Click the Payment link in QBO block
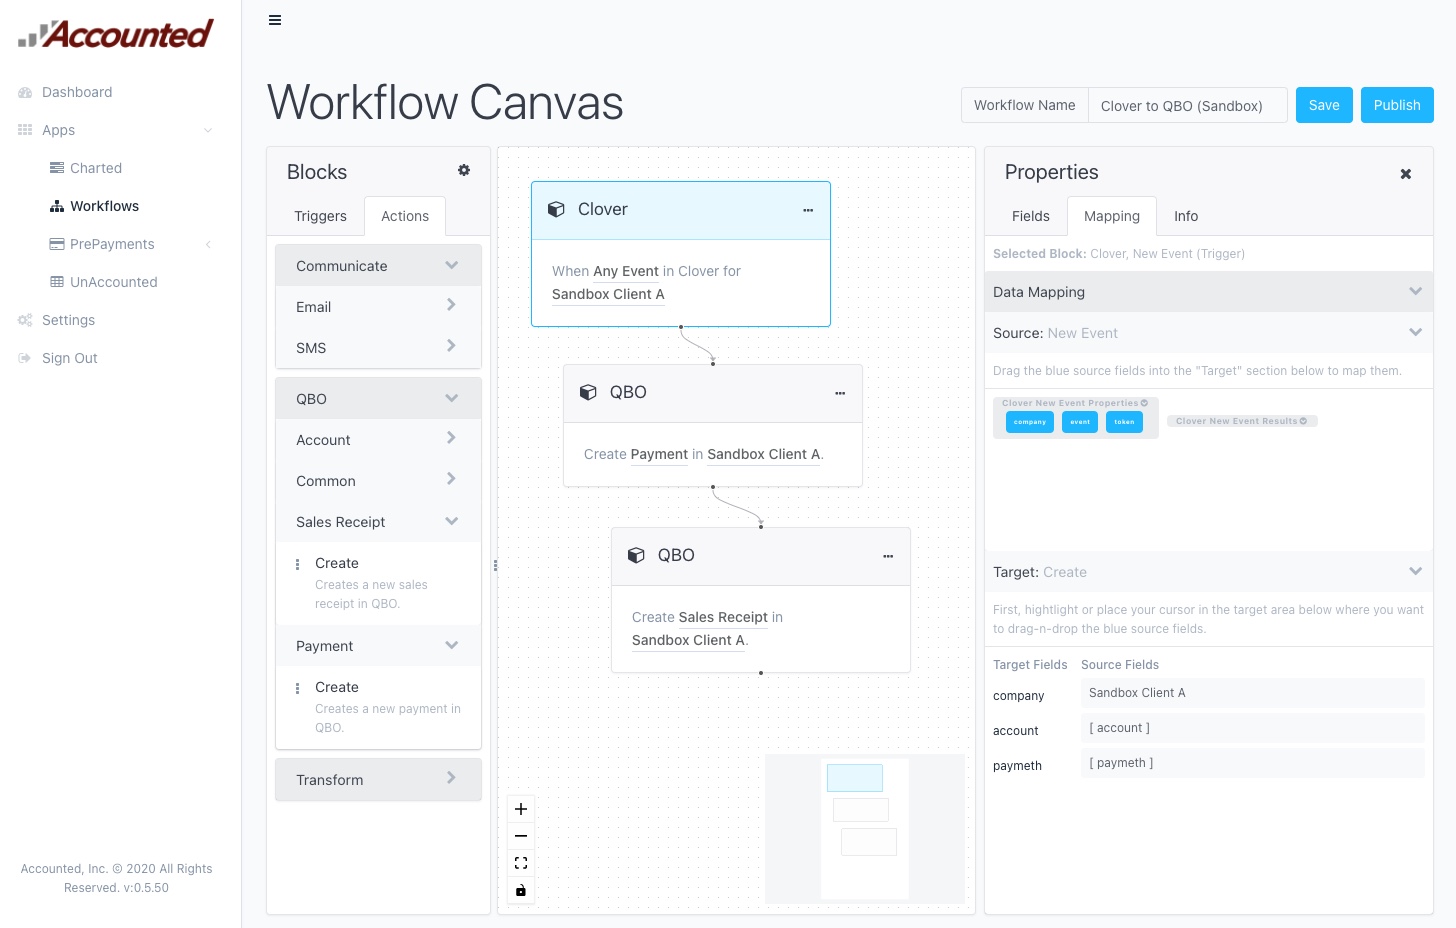The width and height of the screenshot is (1456, 928). pyautogui.click(x=659, y=454)
